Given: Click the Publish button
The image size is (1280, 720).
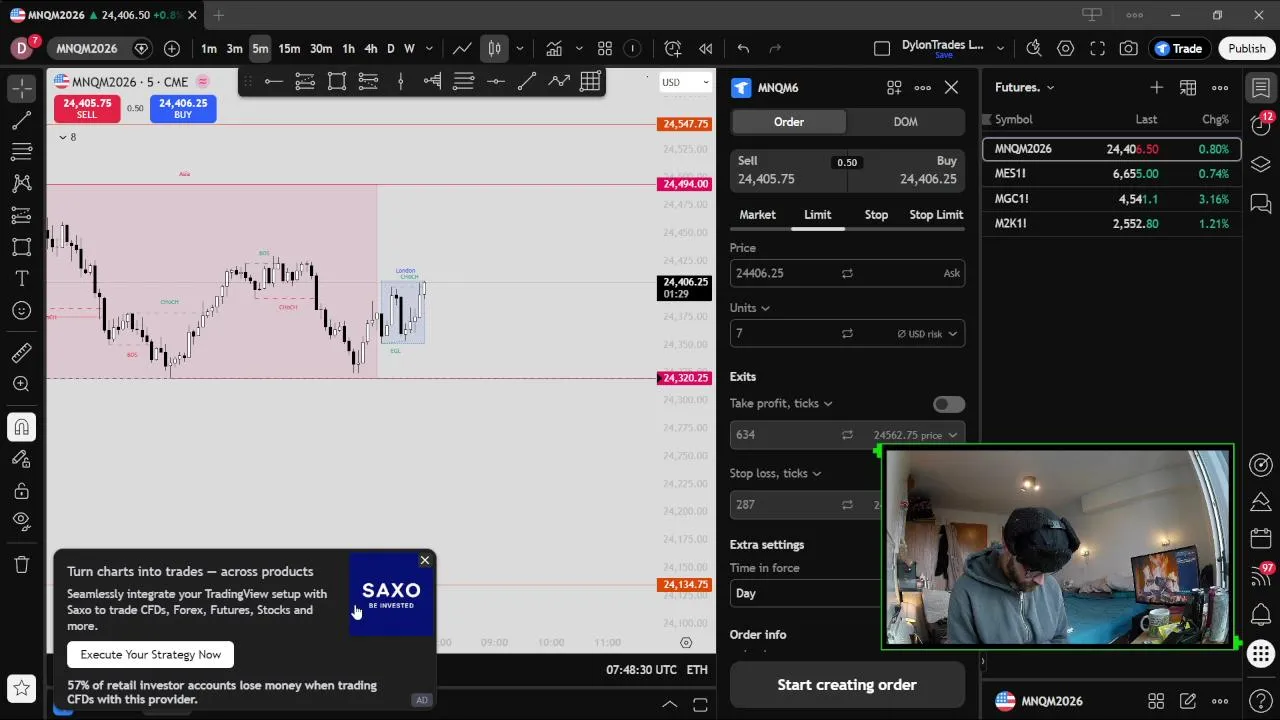Looking at the screenshot, I should pyautogui.click(x=1247, y=48).
